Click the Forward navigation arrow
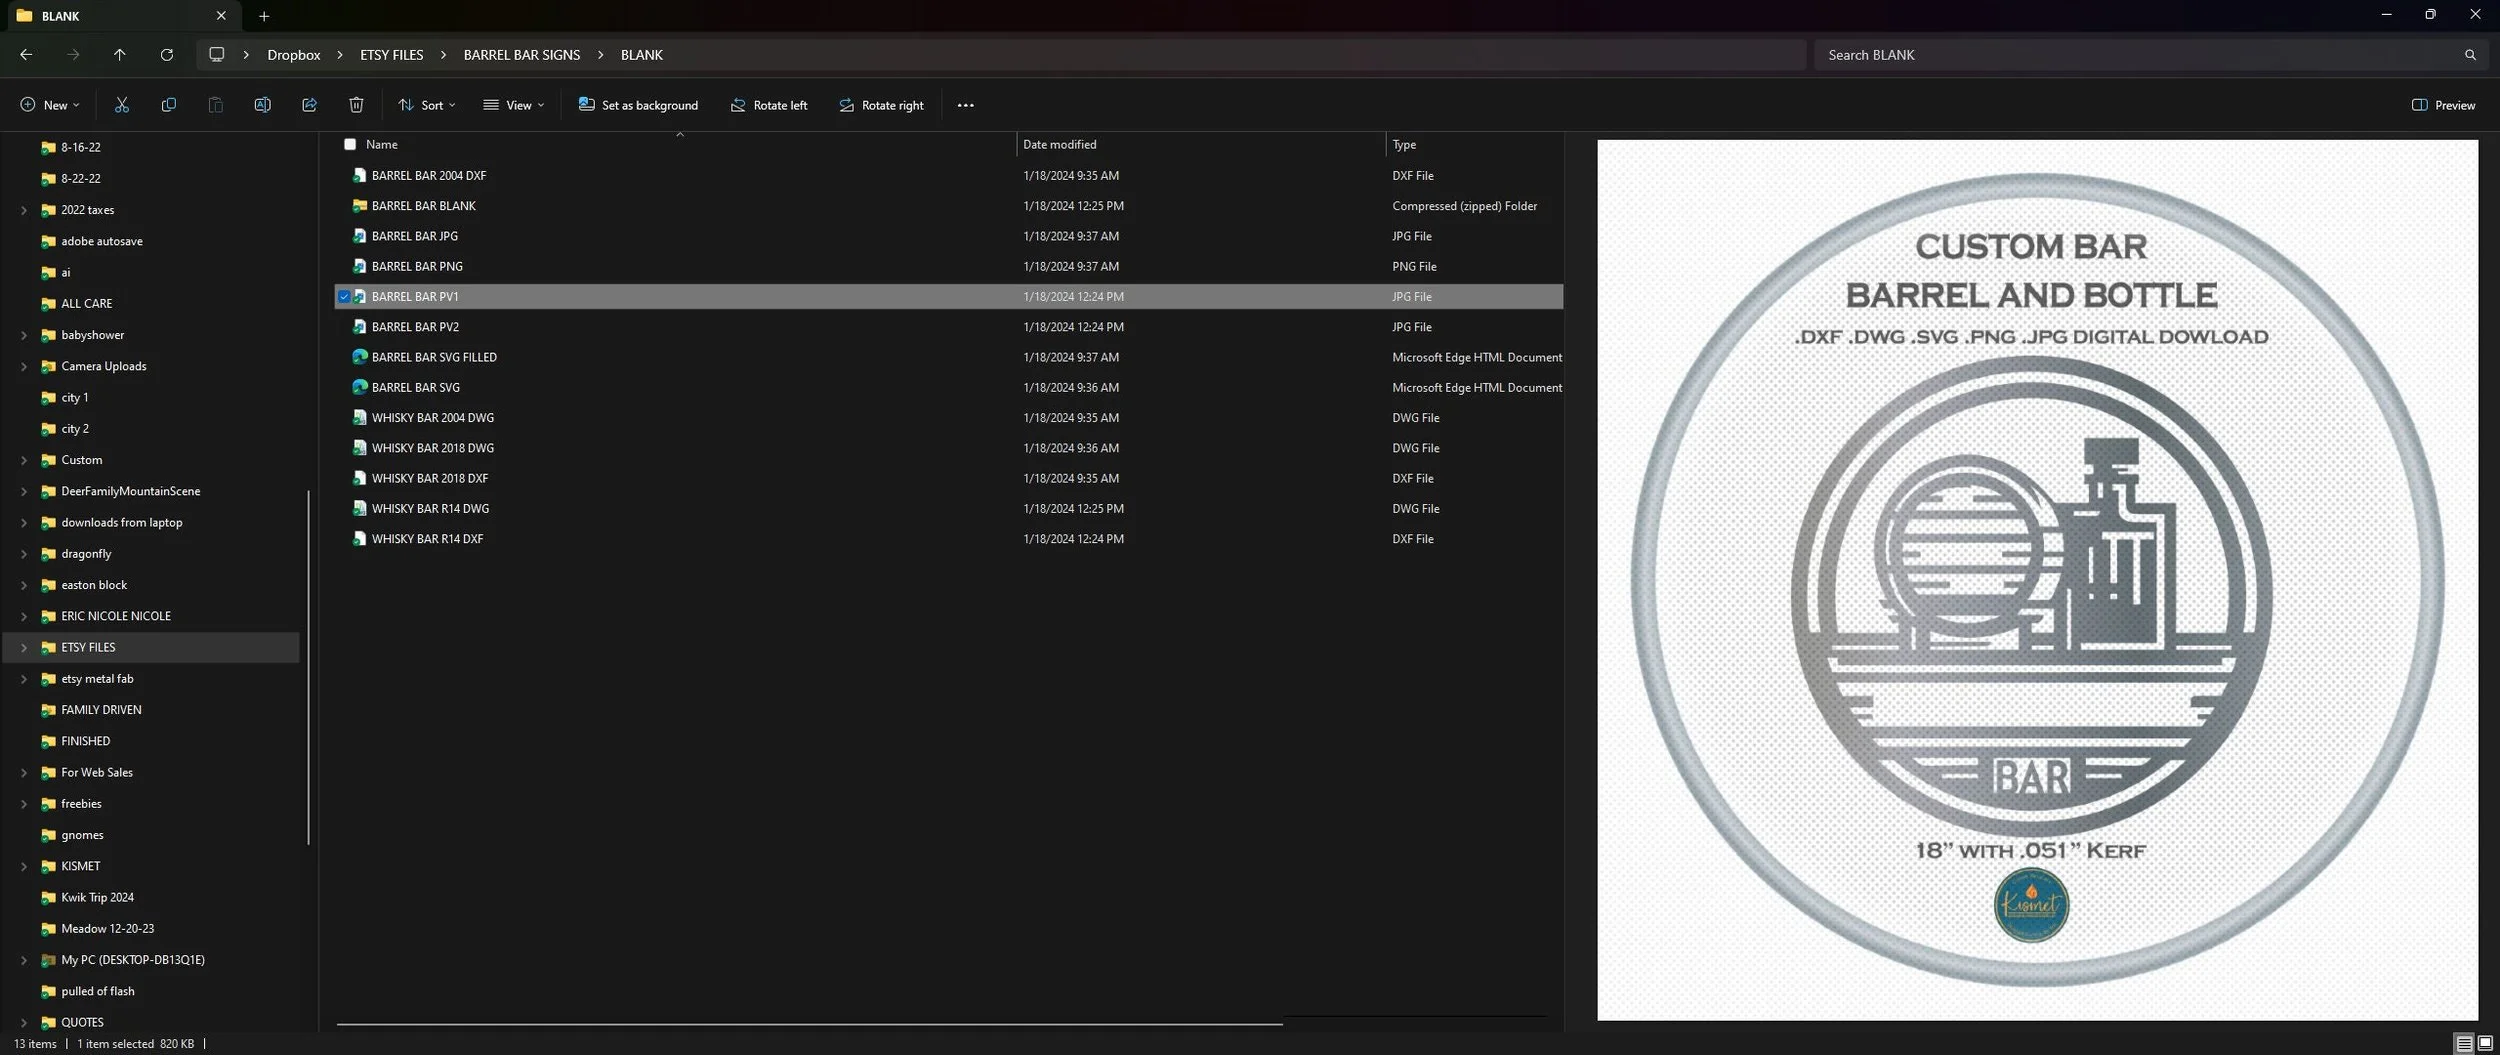2500x1055 pixels. (x=73, y=55)
